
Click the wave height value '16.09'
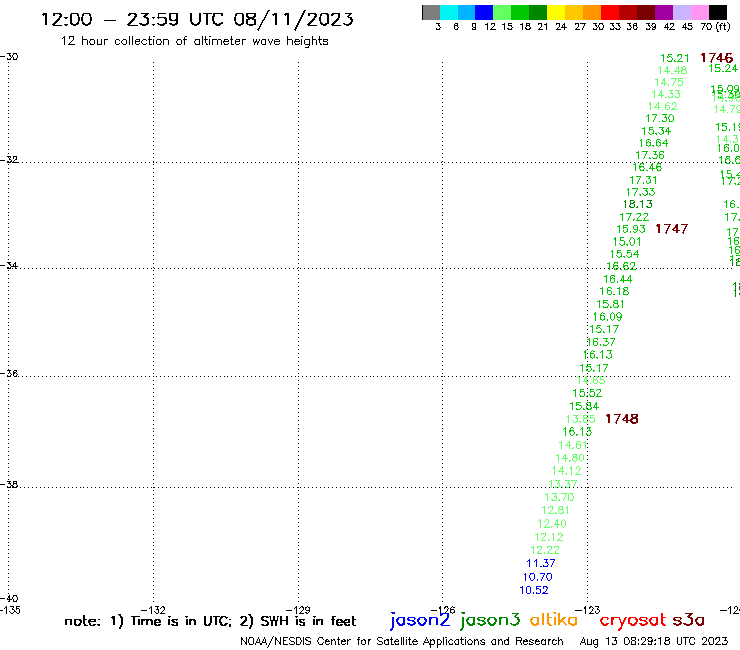[607, 317]
